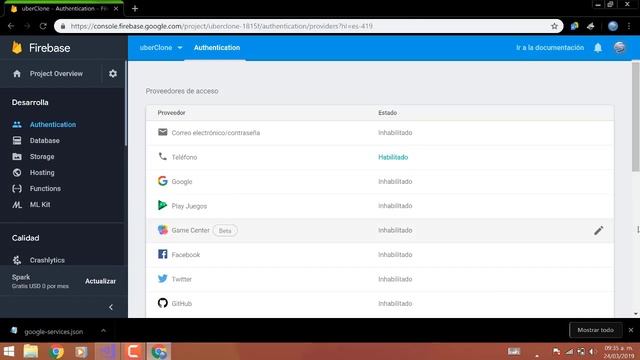Open the GitHub provider row
The width and height of the screenshot is (640, 360).
pyautogui.click(x=380, y=304)
